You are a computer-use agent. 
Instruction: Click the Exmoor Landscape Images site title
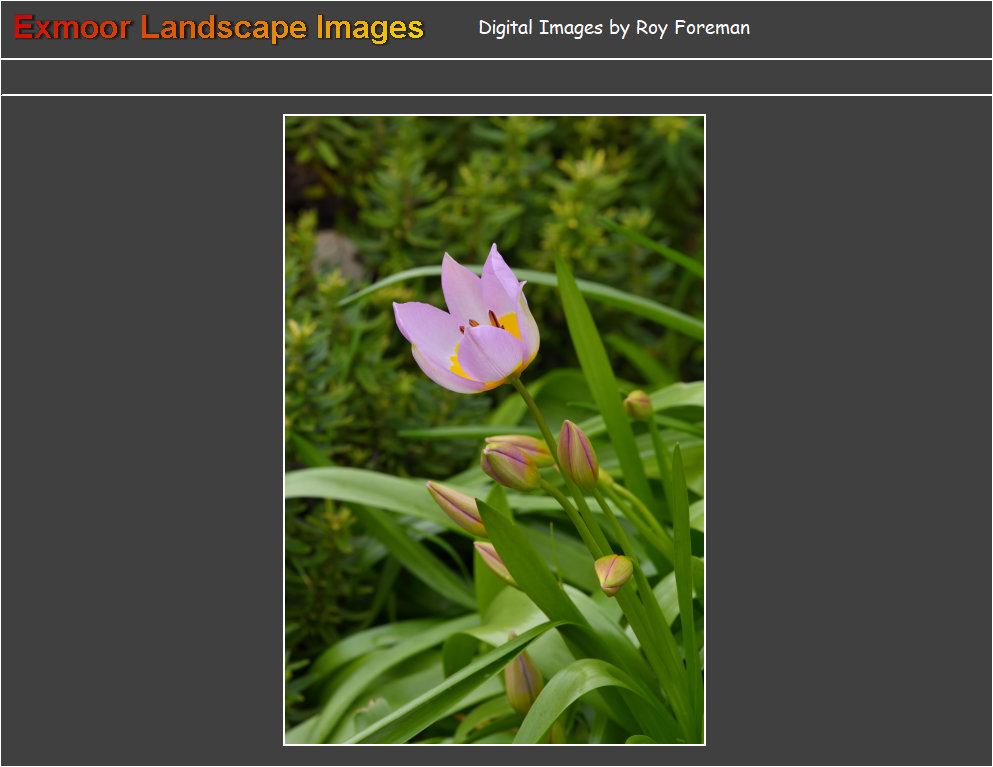tap(219, 28)
